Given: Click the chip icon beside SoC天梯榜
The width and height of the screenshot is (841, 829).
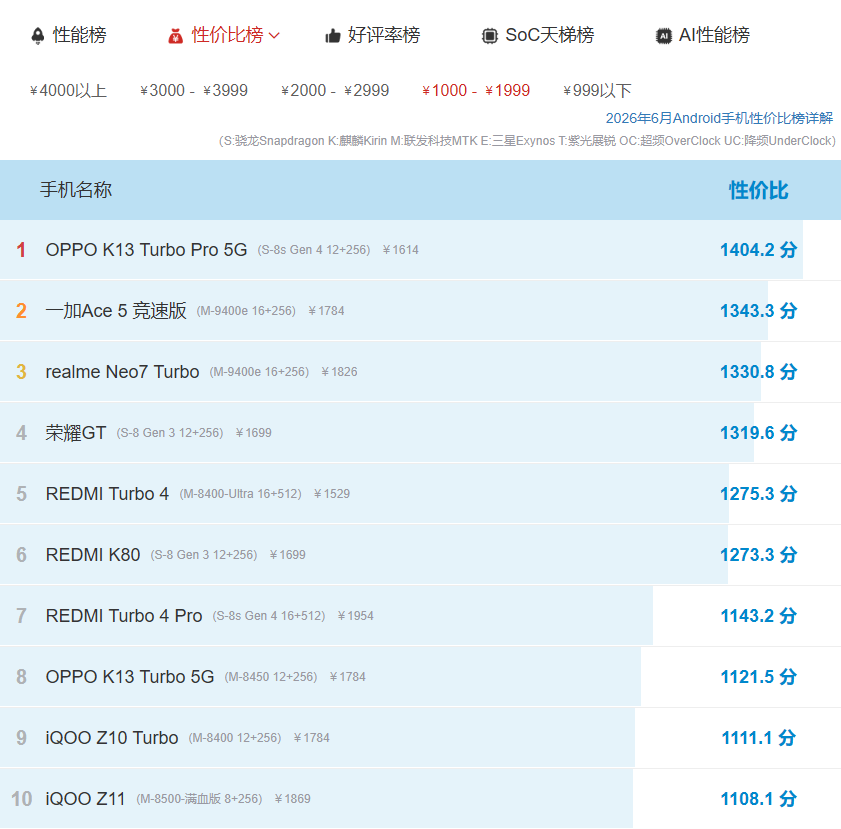Looking at the screenshot, I should (x=489, y=36).
